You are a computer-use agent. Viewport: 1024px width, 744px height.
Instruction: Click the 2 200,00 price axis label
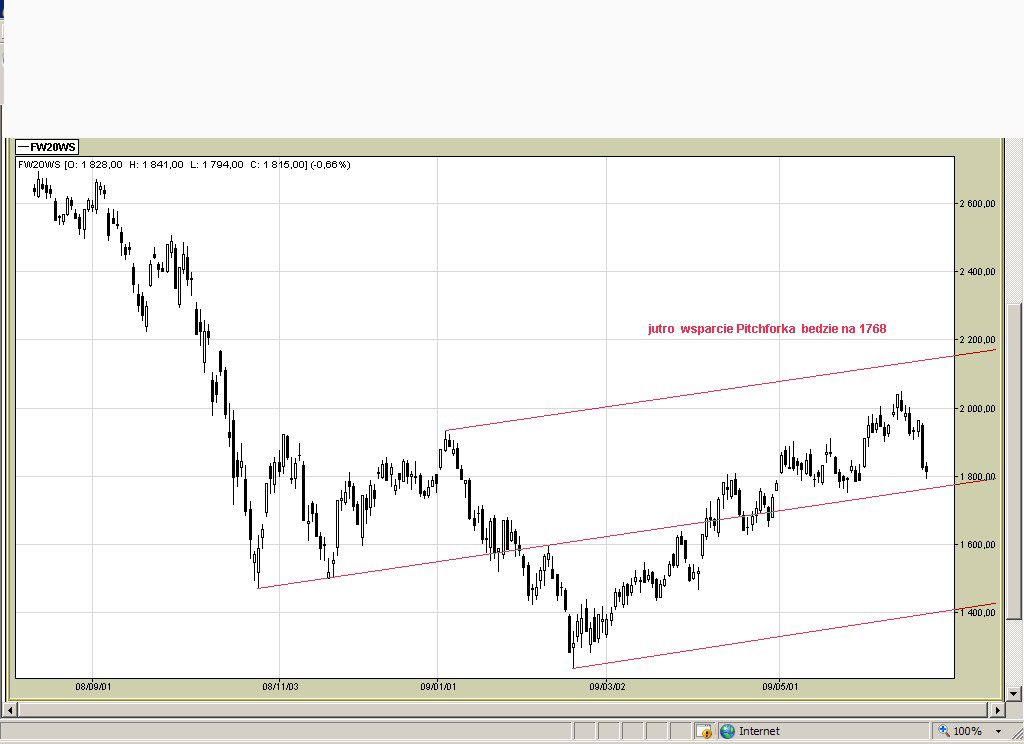click(x=977, y=340)
